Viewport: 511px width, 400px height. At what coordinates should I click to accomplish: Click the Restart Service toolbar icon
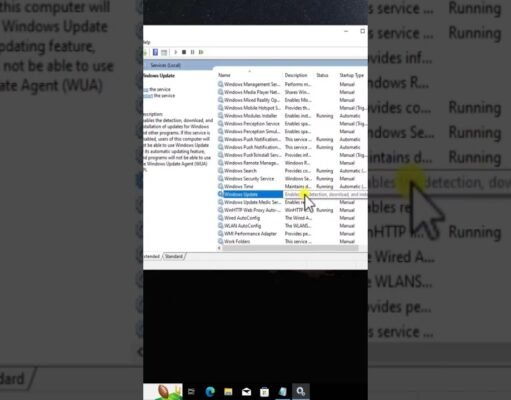click(x=201, y=52)
